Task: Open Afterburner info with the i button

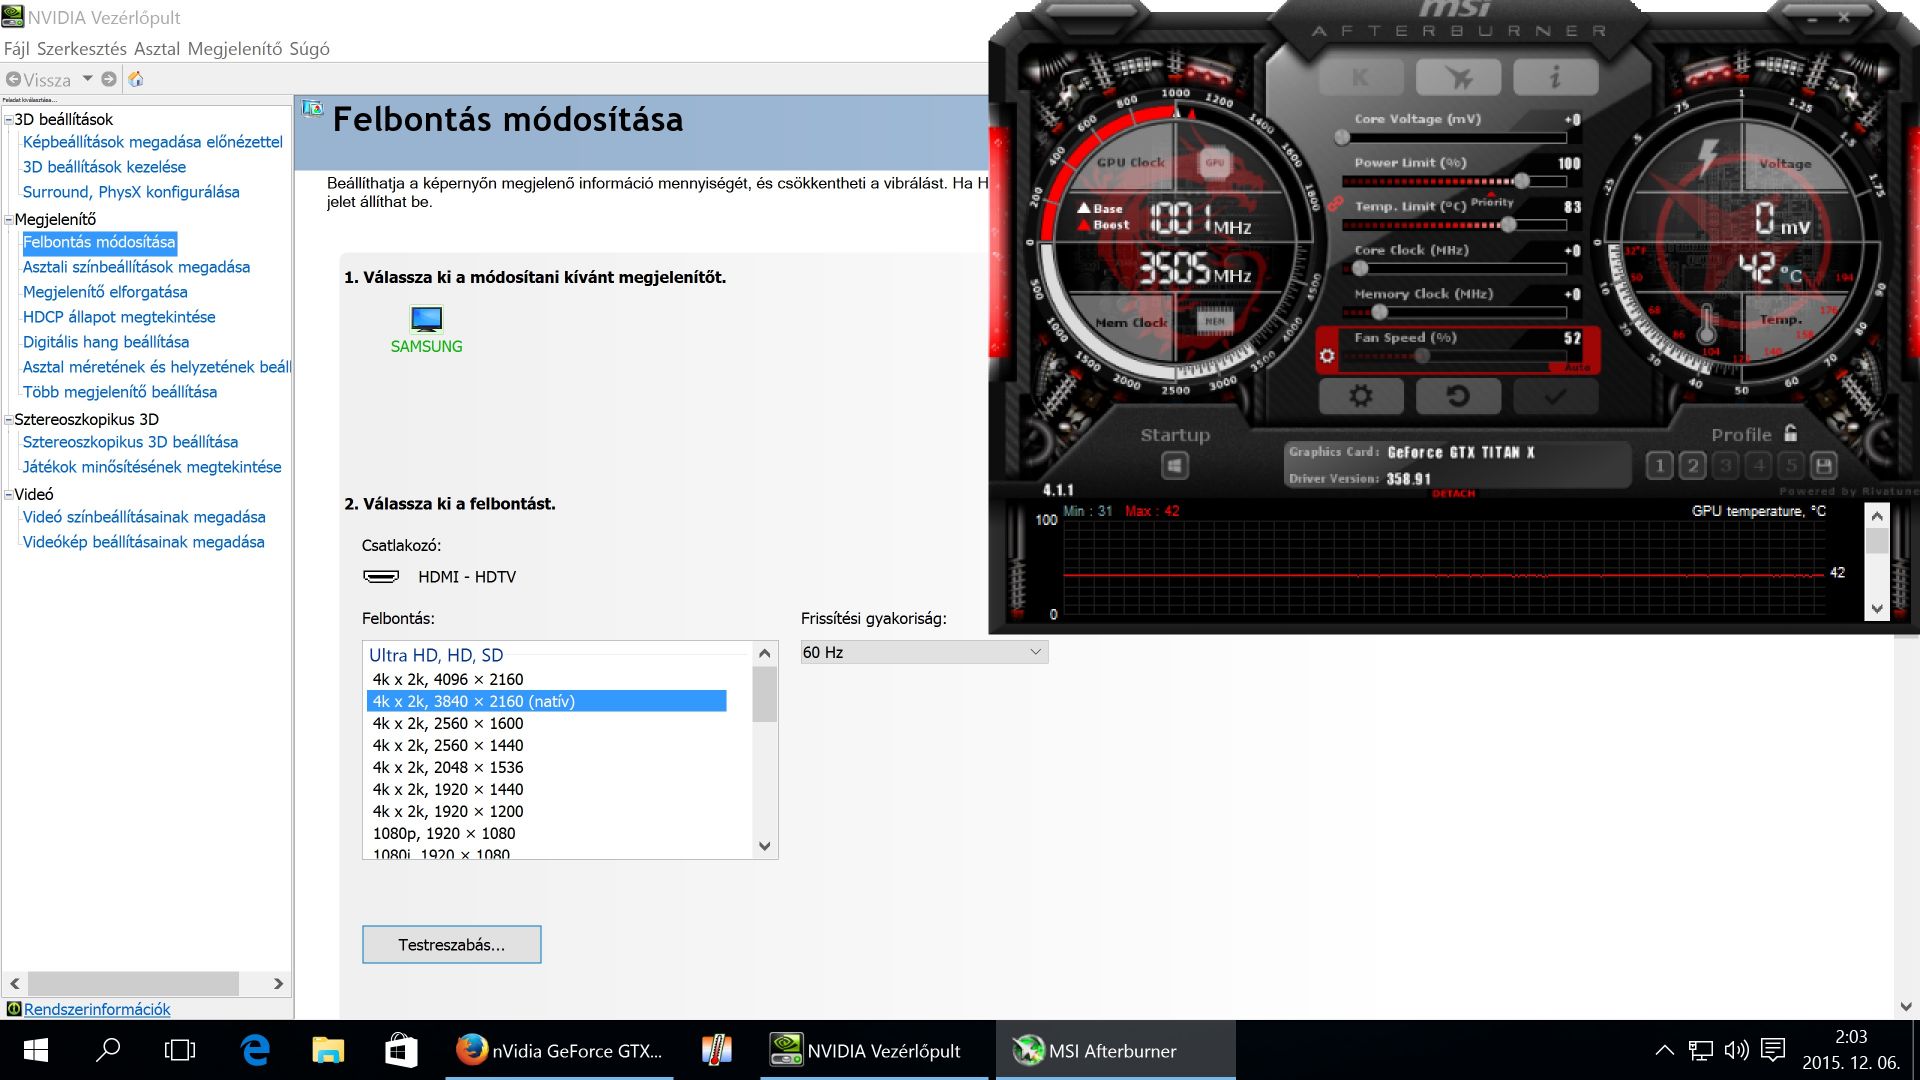Action: click(1555, 77)
